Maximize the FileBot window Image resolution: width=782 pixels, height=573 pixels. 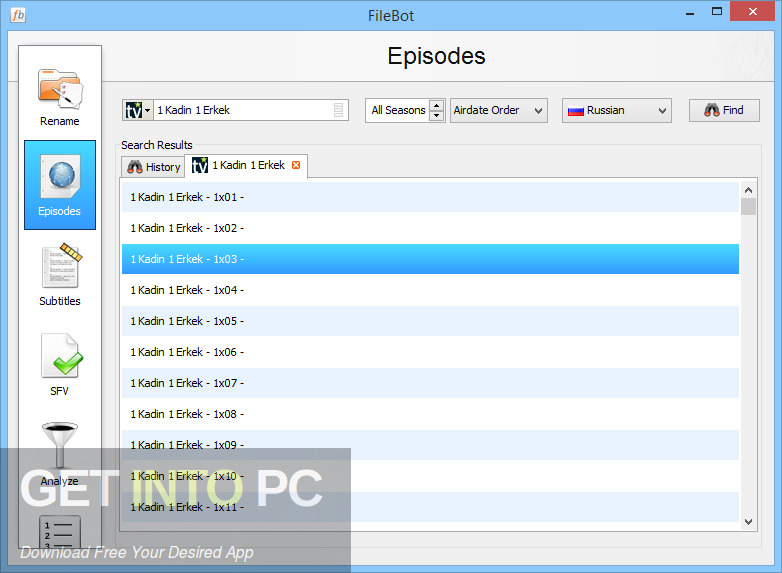[717, 12]
